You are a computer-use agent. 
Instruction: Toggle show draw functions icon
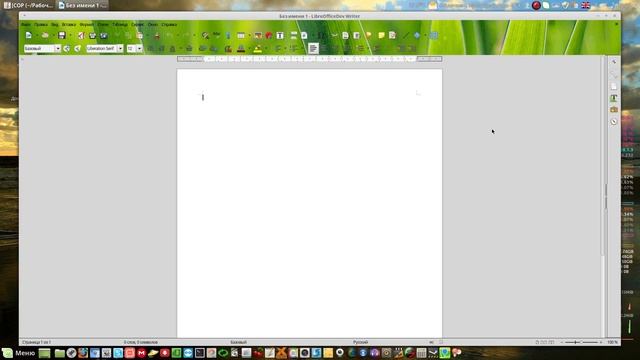(434, 36)
